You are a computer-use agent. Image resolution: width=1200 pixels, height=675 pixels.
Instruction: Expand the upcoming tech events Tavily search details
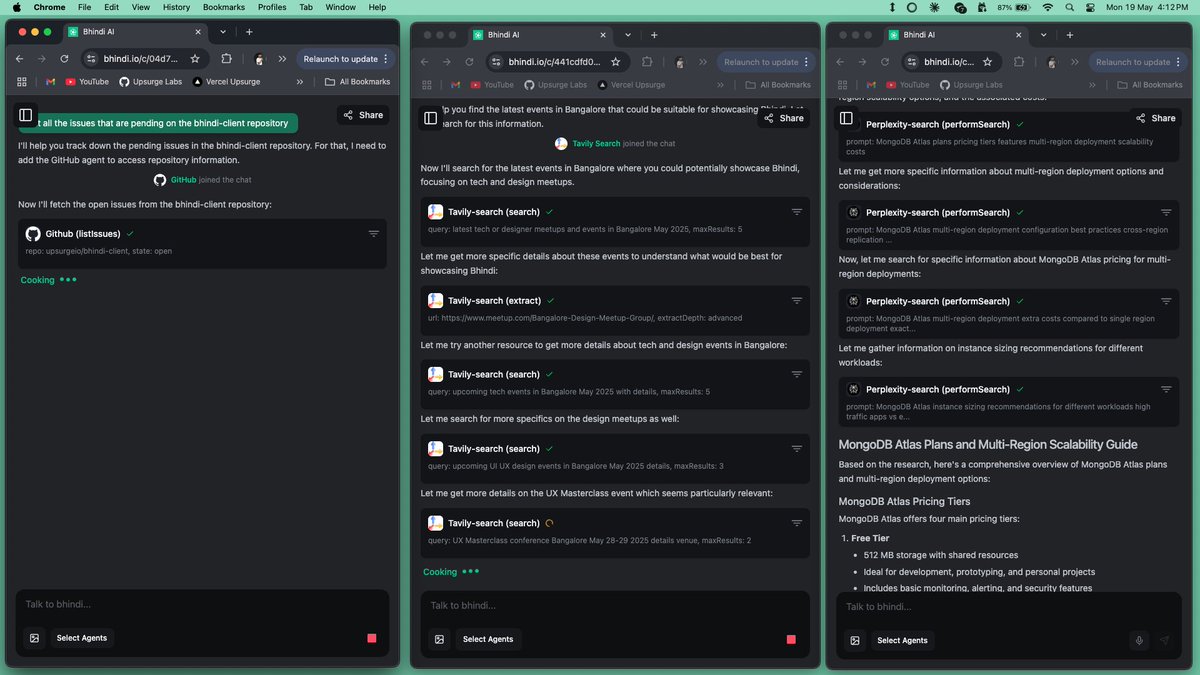(797, 374)
